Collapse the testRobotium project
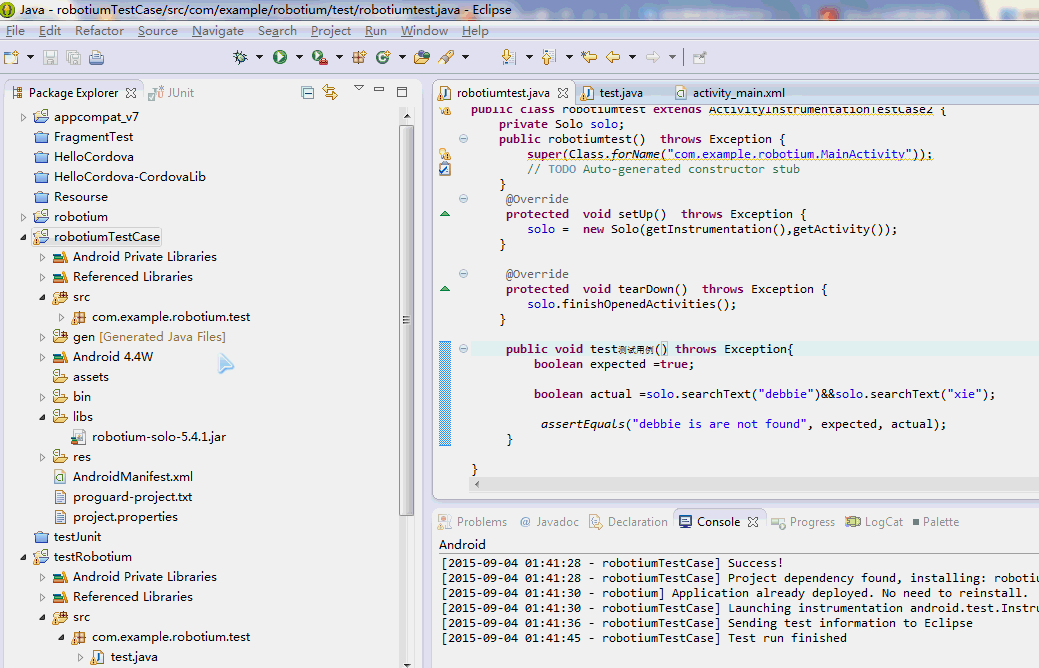 (23, 557)
